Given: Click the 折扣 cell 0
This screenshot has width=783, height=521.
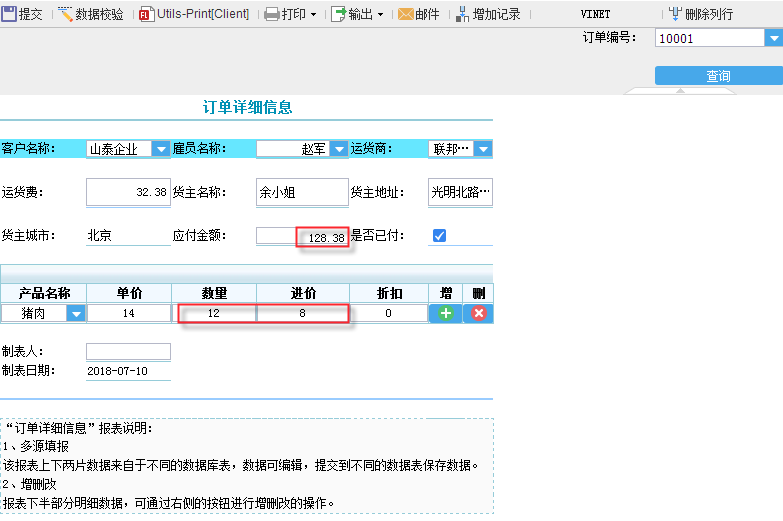Looking at the screenshot, I should coord(389,313).
